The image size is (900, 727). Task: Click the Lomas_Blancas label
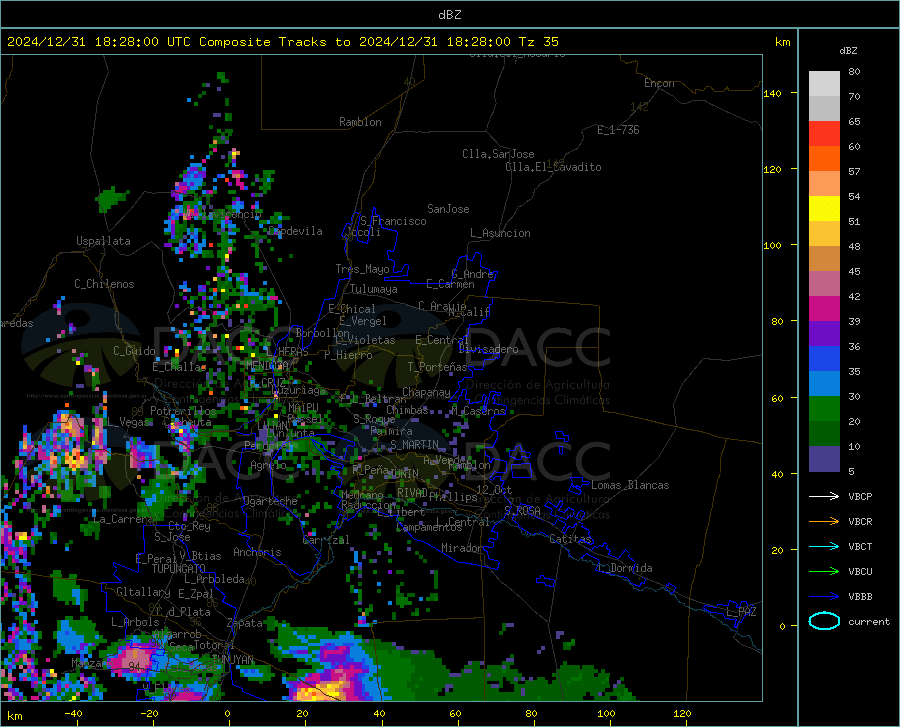click(630, 485)
